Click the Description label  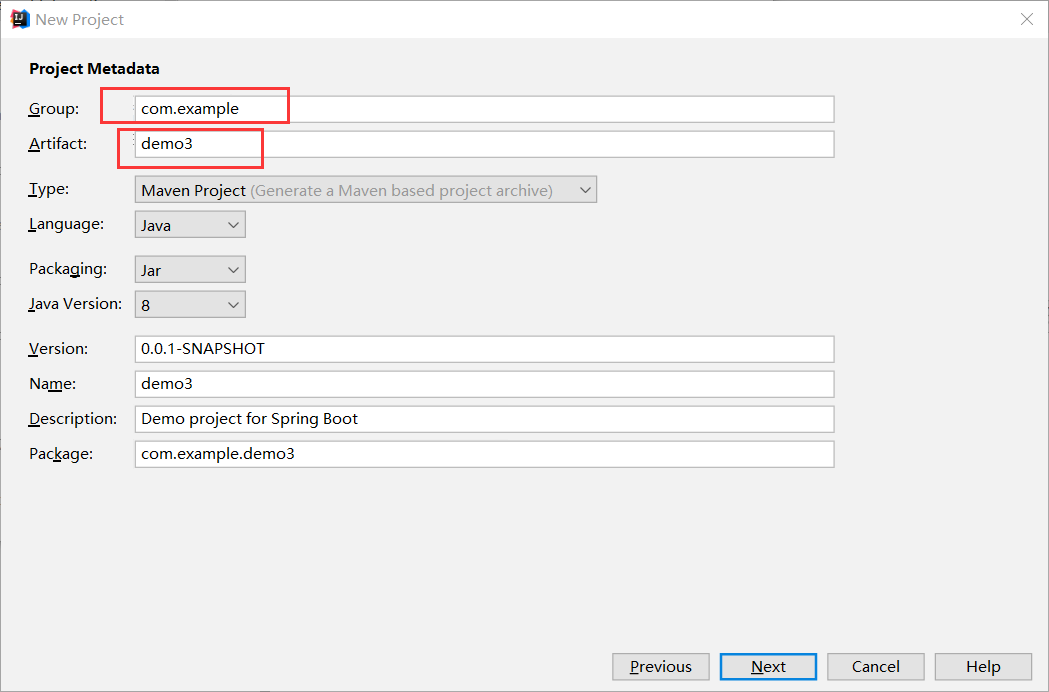73,419
